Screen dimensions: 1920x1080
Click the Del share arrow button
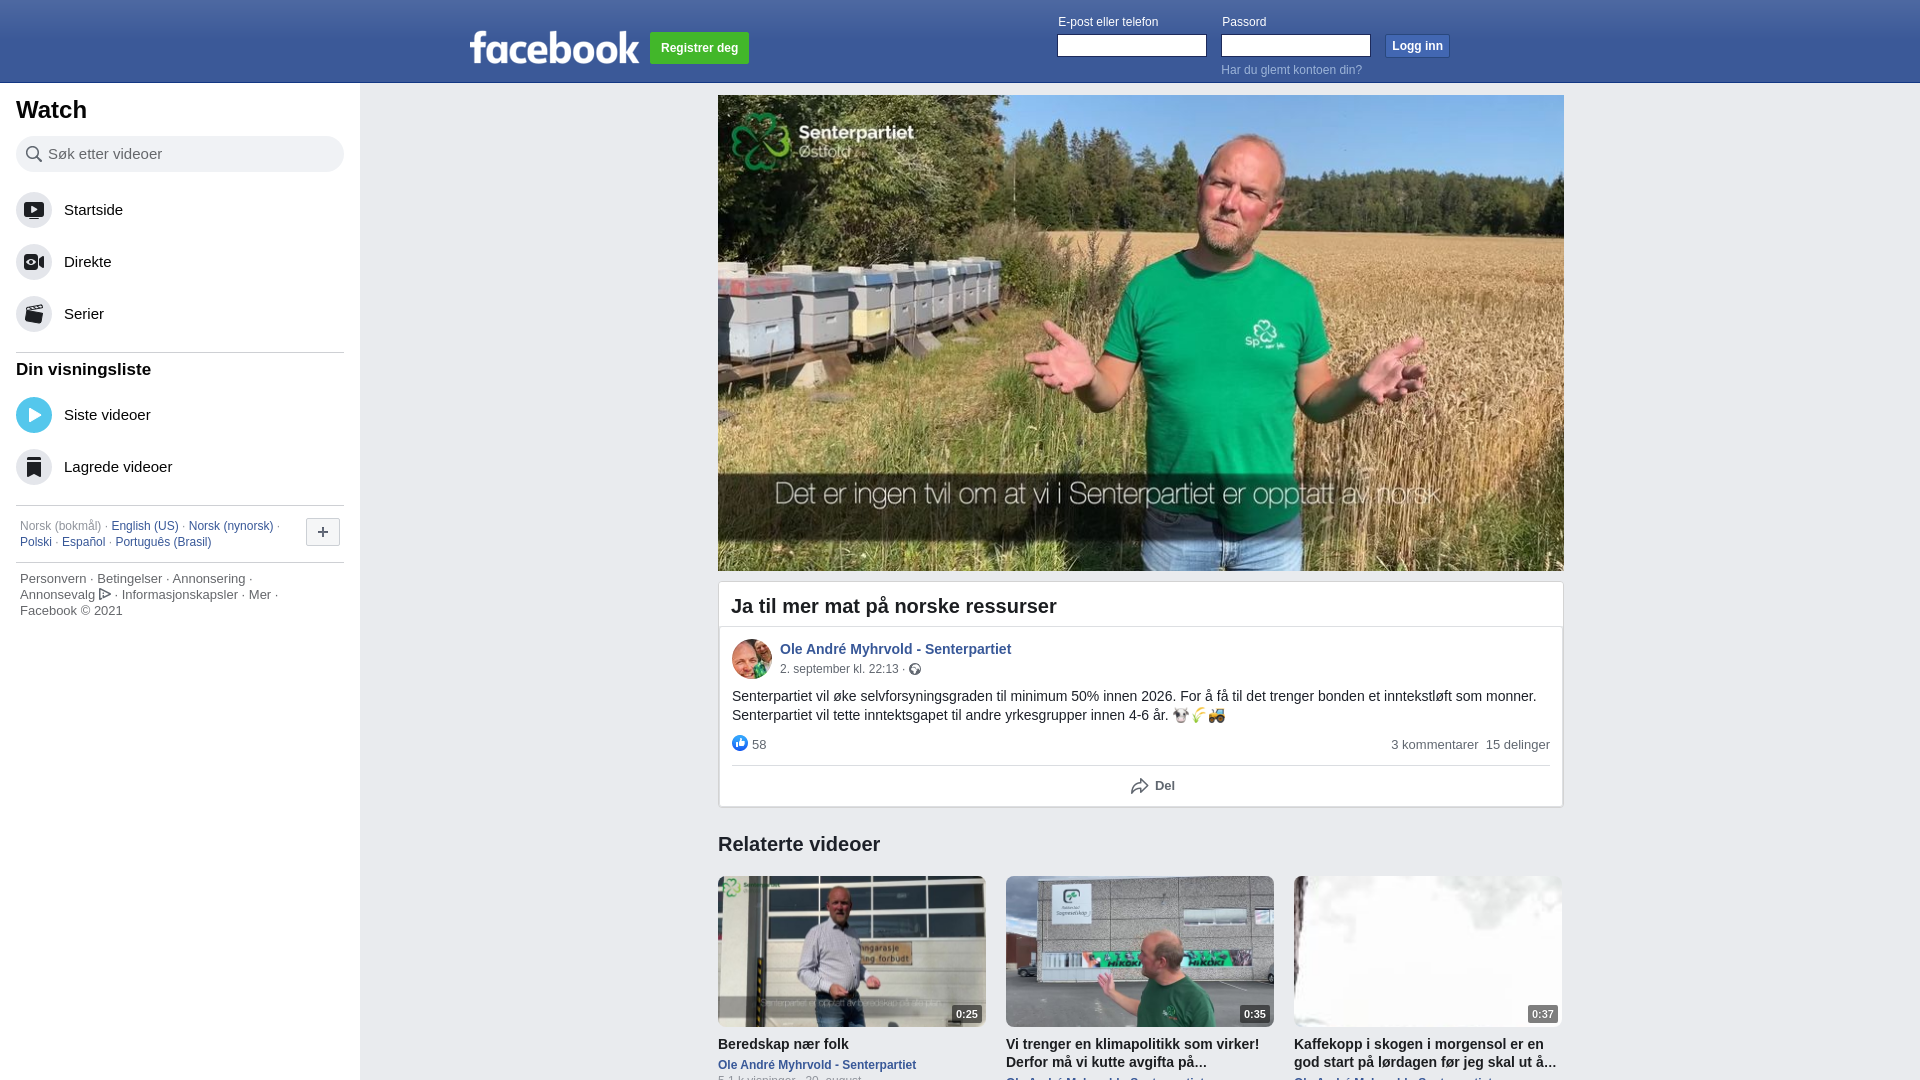click(1152, 786)
